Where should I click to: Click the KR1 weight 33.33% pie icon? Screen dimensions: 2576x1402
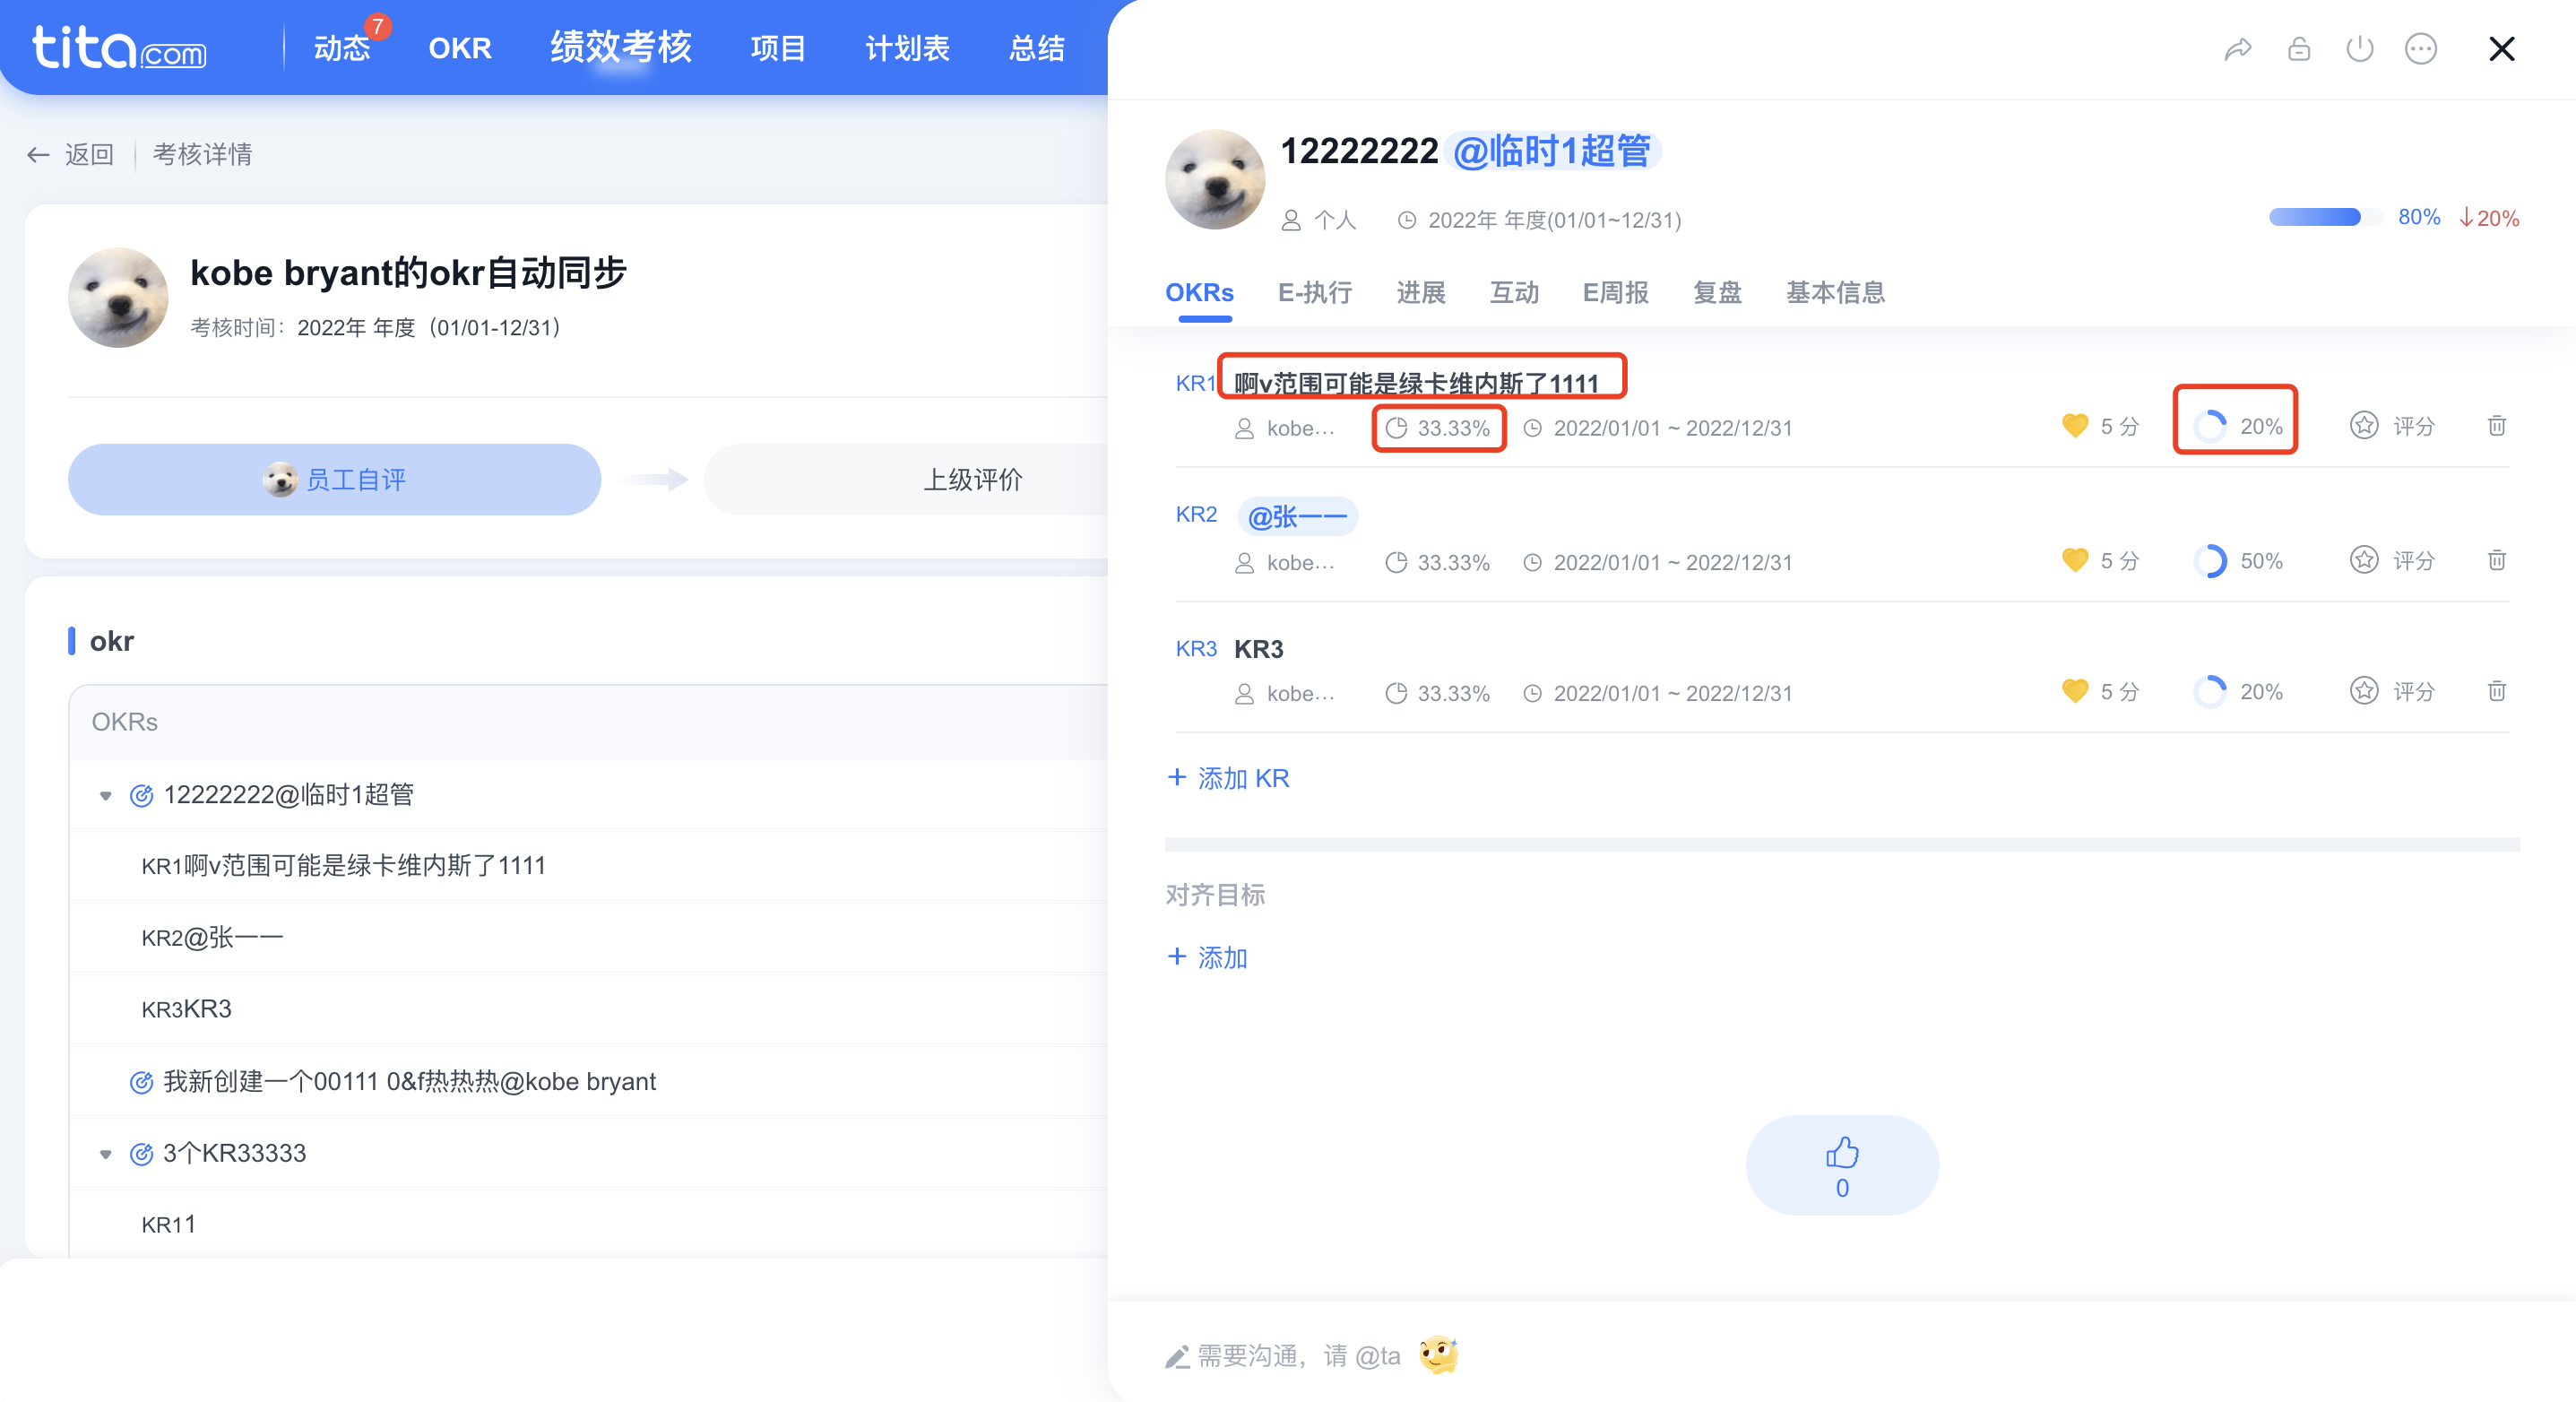pos(1396,428)
